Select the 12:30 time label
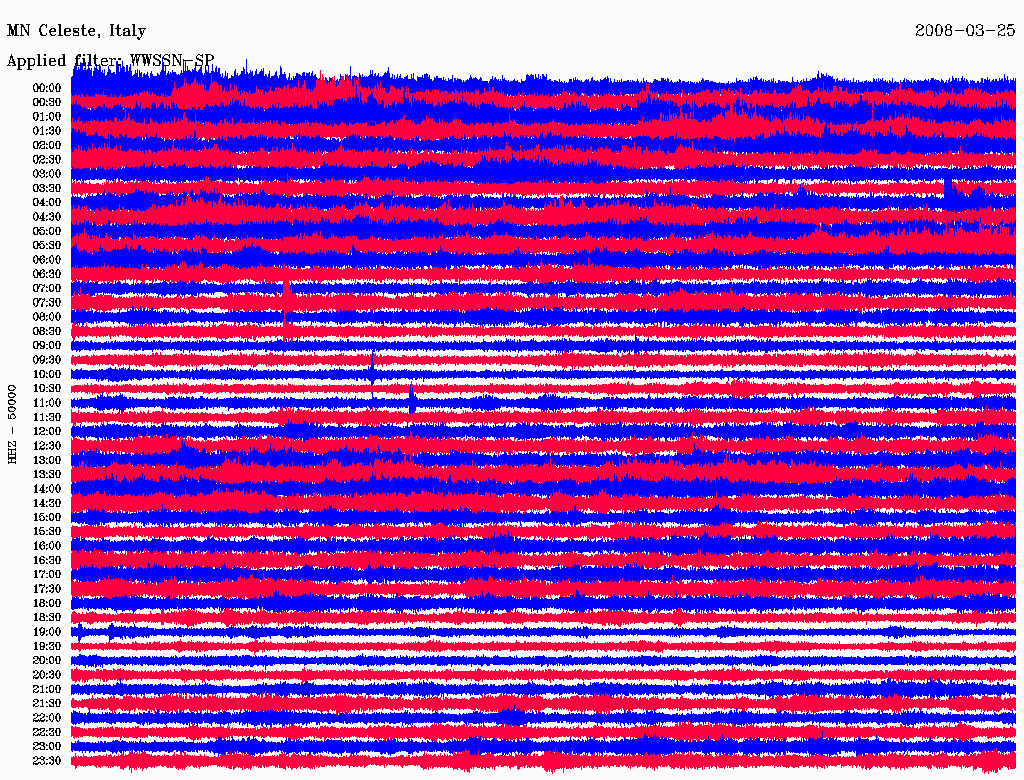The width and height of the screenshot is (1024, 780). click(x=47, y=446)
